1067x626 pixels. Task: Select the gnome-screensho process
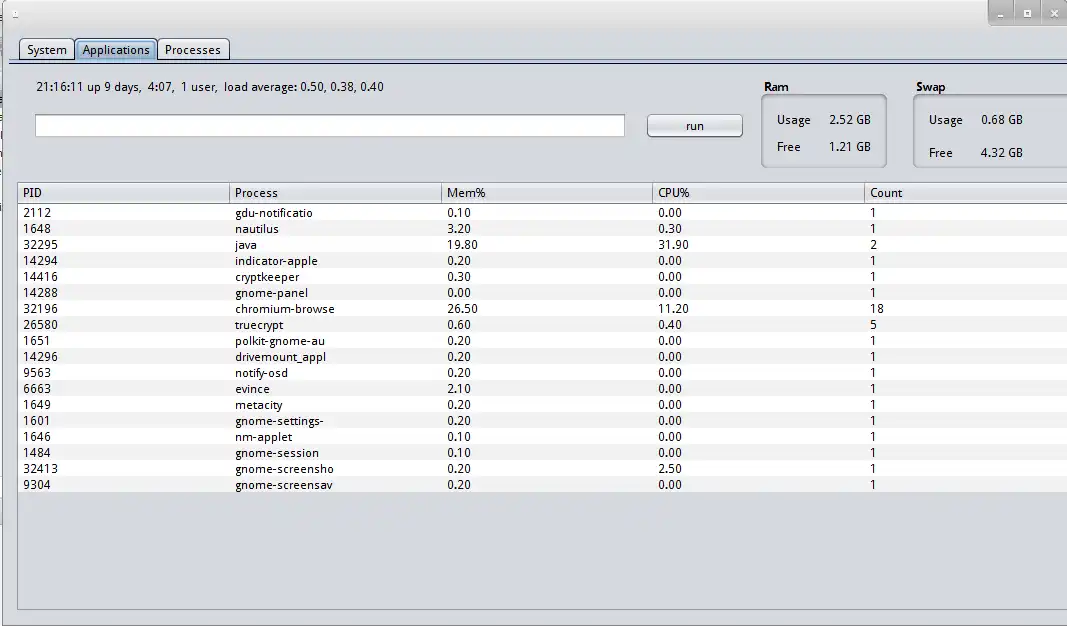[284, 469]
